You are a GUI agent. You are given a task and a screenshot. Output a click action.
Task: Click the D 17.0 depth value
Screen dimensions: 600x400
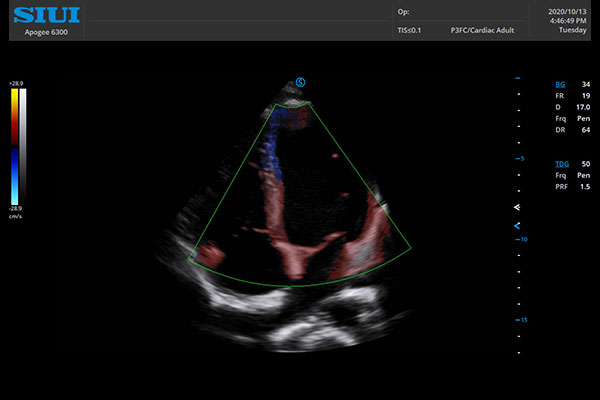583,107
